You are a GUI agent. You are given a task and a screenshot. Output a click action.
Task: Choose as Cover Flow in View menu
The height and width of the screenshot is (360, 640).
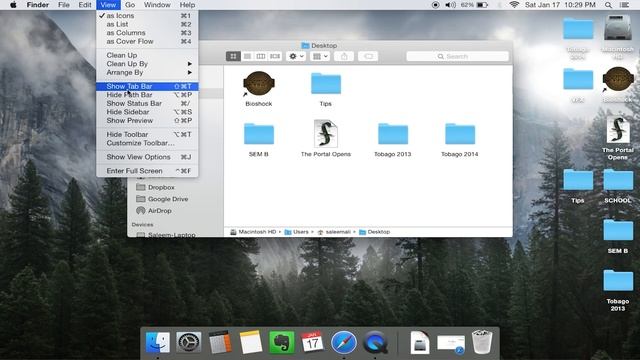click(x=147, y=41)
